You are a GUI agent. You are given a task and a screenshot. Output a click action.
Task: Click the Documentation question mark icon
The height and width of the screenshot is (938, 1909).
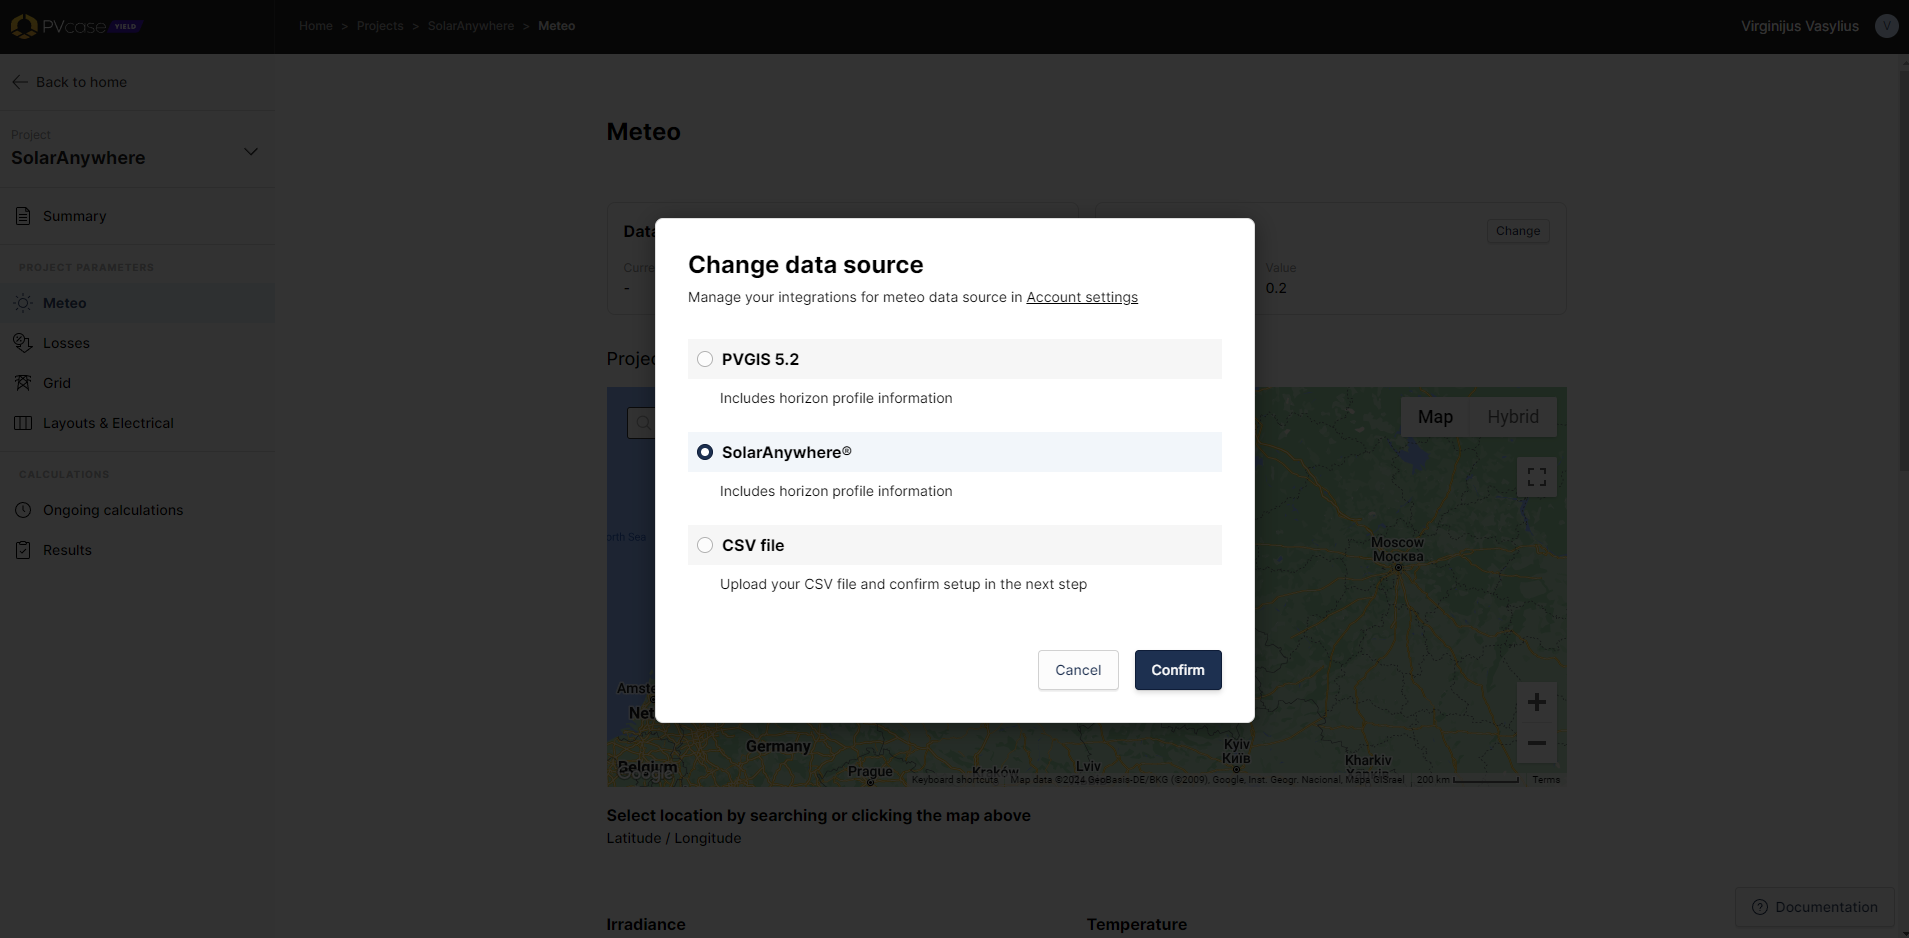click(1760, 907)
